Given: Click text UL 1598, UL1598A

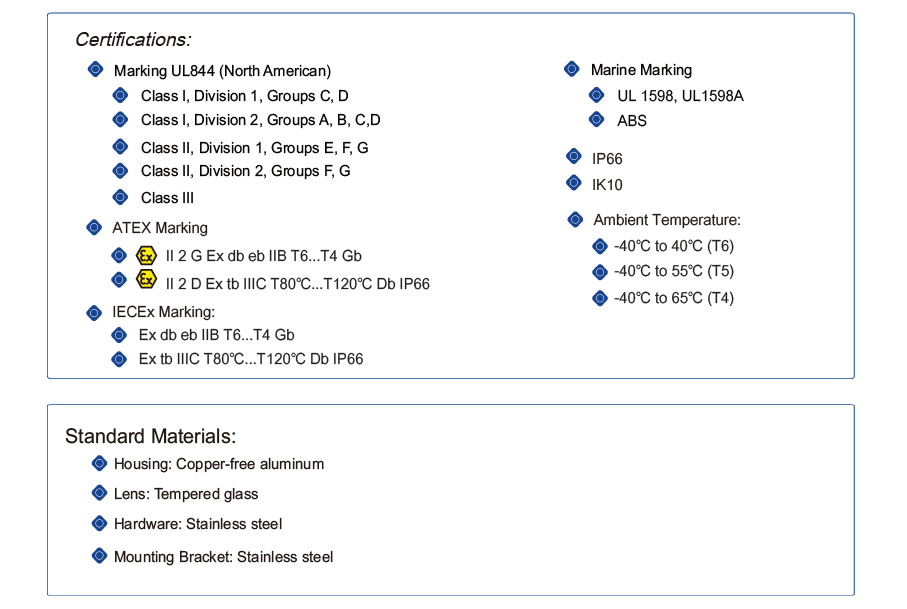Looking at the screenshot, I should (x=680, y=96).
